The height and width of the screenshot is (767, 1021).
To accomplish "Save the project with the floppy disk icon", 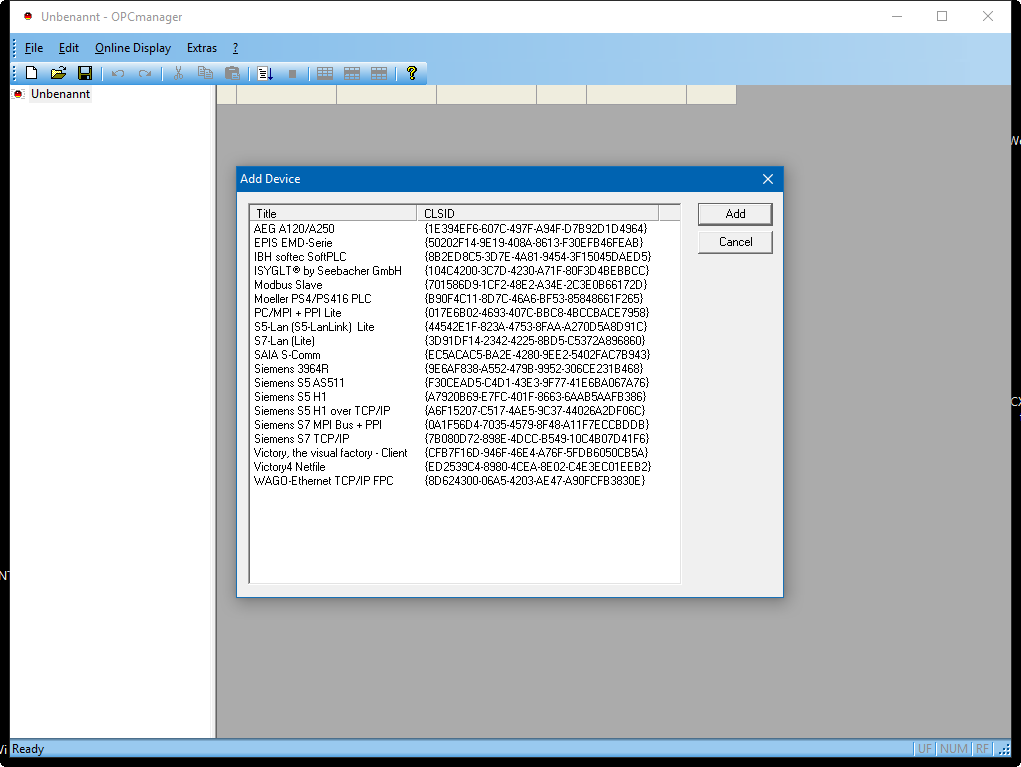I will (85, 73).
